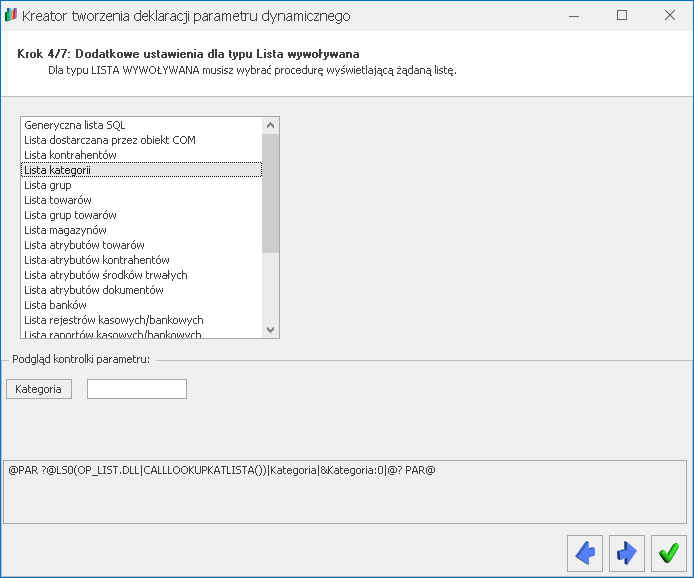This screenshot has width=694, height=578.
Task: Click the @PAR declaration text box
Action: pyautogui.click(x=345, y=492)
